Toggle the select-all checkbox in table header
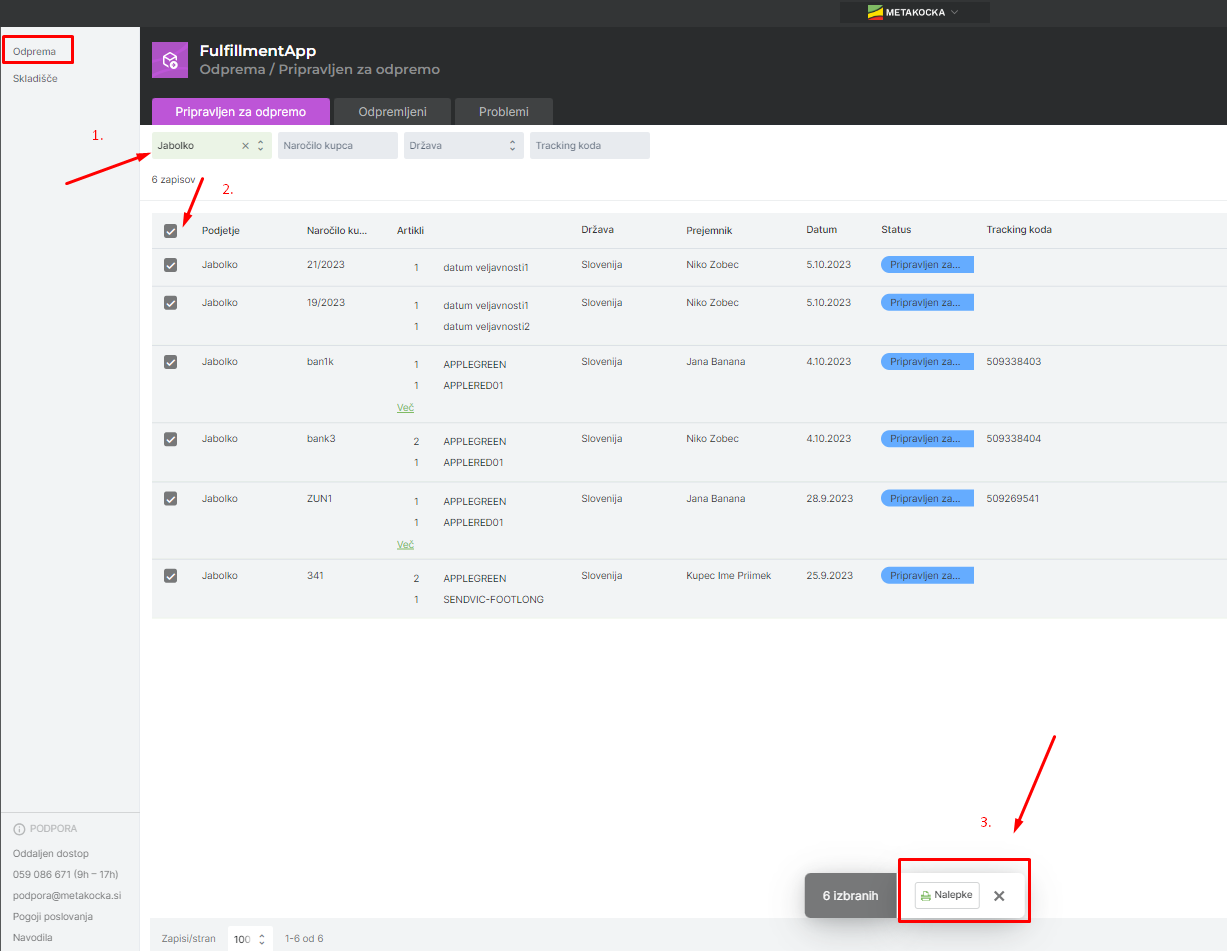The height and width of the screenshot is (951, 1227). pos(170,231)
